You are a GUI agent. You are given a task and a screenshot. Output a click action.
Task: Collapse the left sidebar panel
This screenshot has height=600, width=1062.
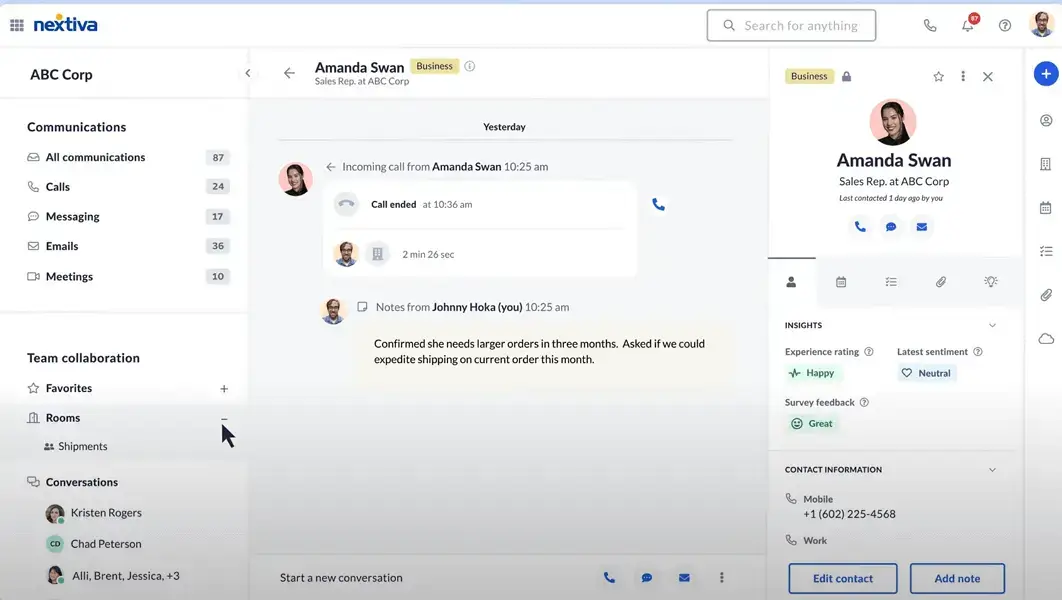tap(247, 73)
